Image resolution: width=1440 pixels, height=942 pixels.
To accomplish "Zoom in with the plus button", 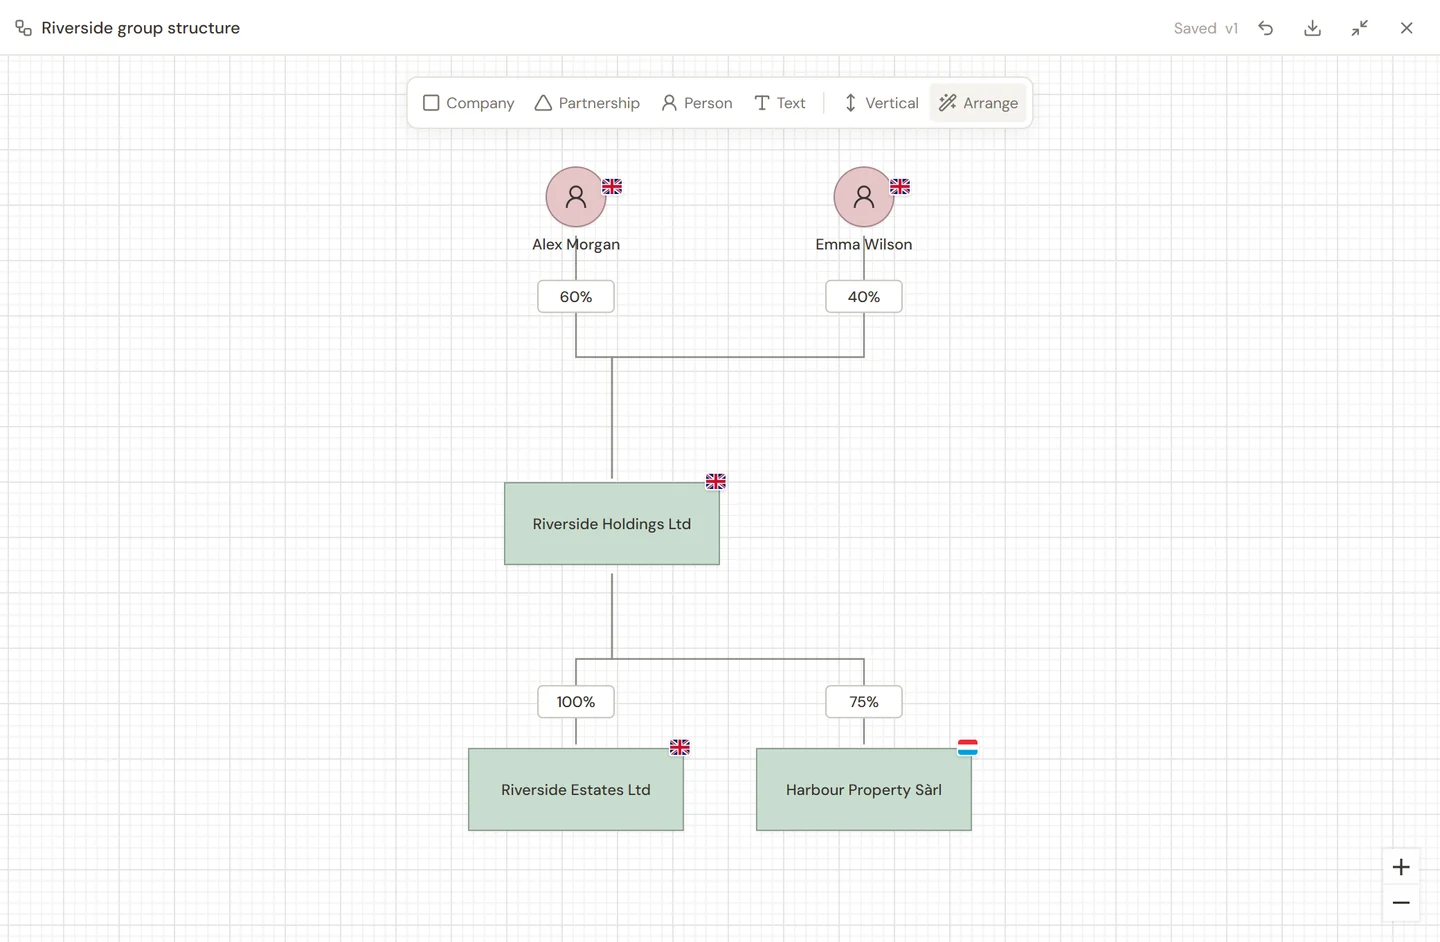I will pos(1401,867).
